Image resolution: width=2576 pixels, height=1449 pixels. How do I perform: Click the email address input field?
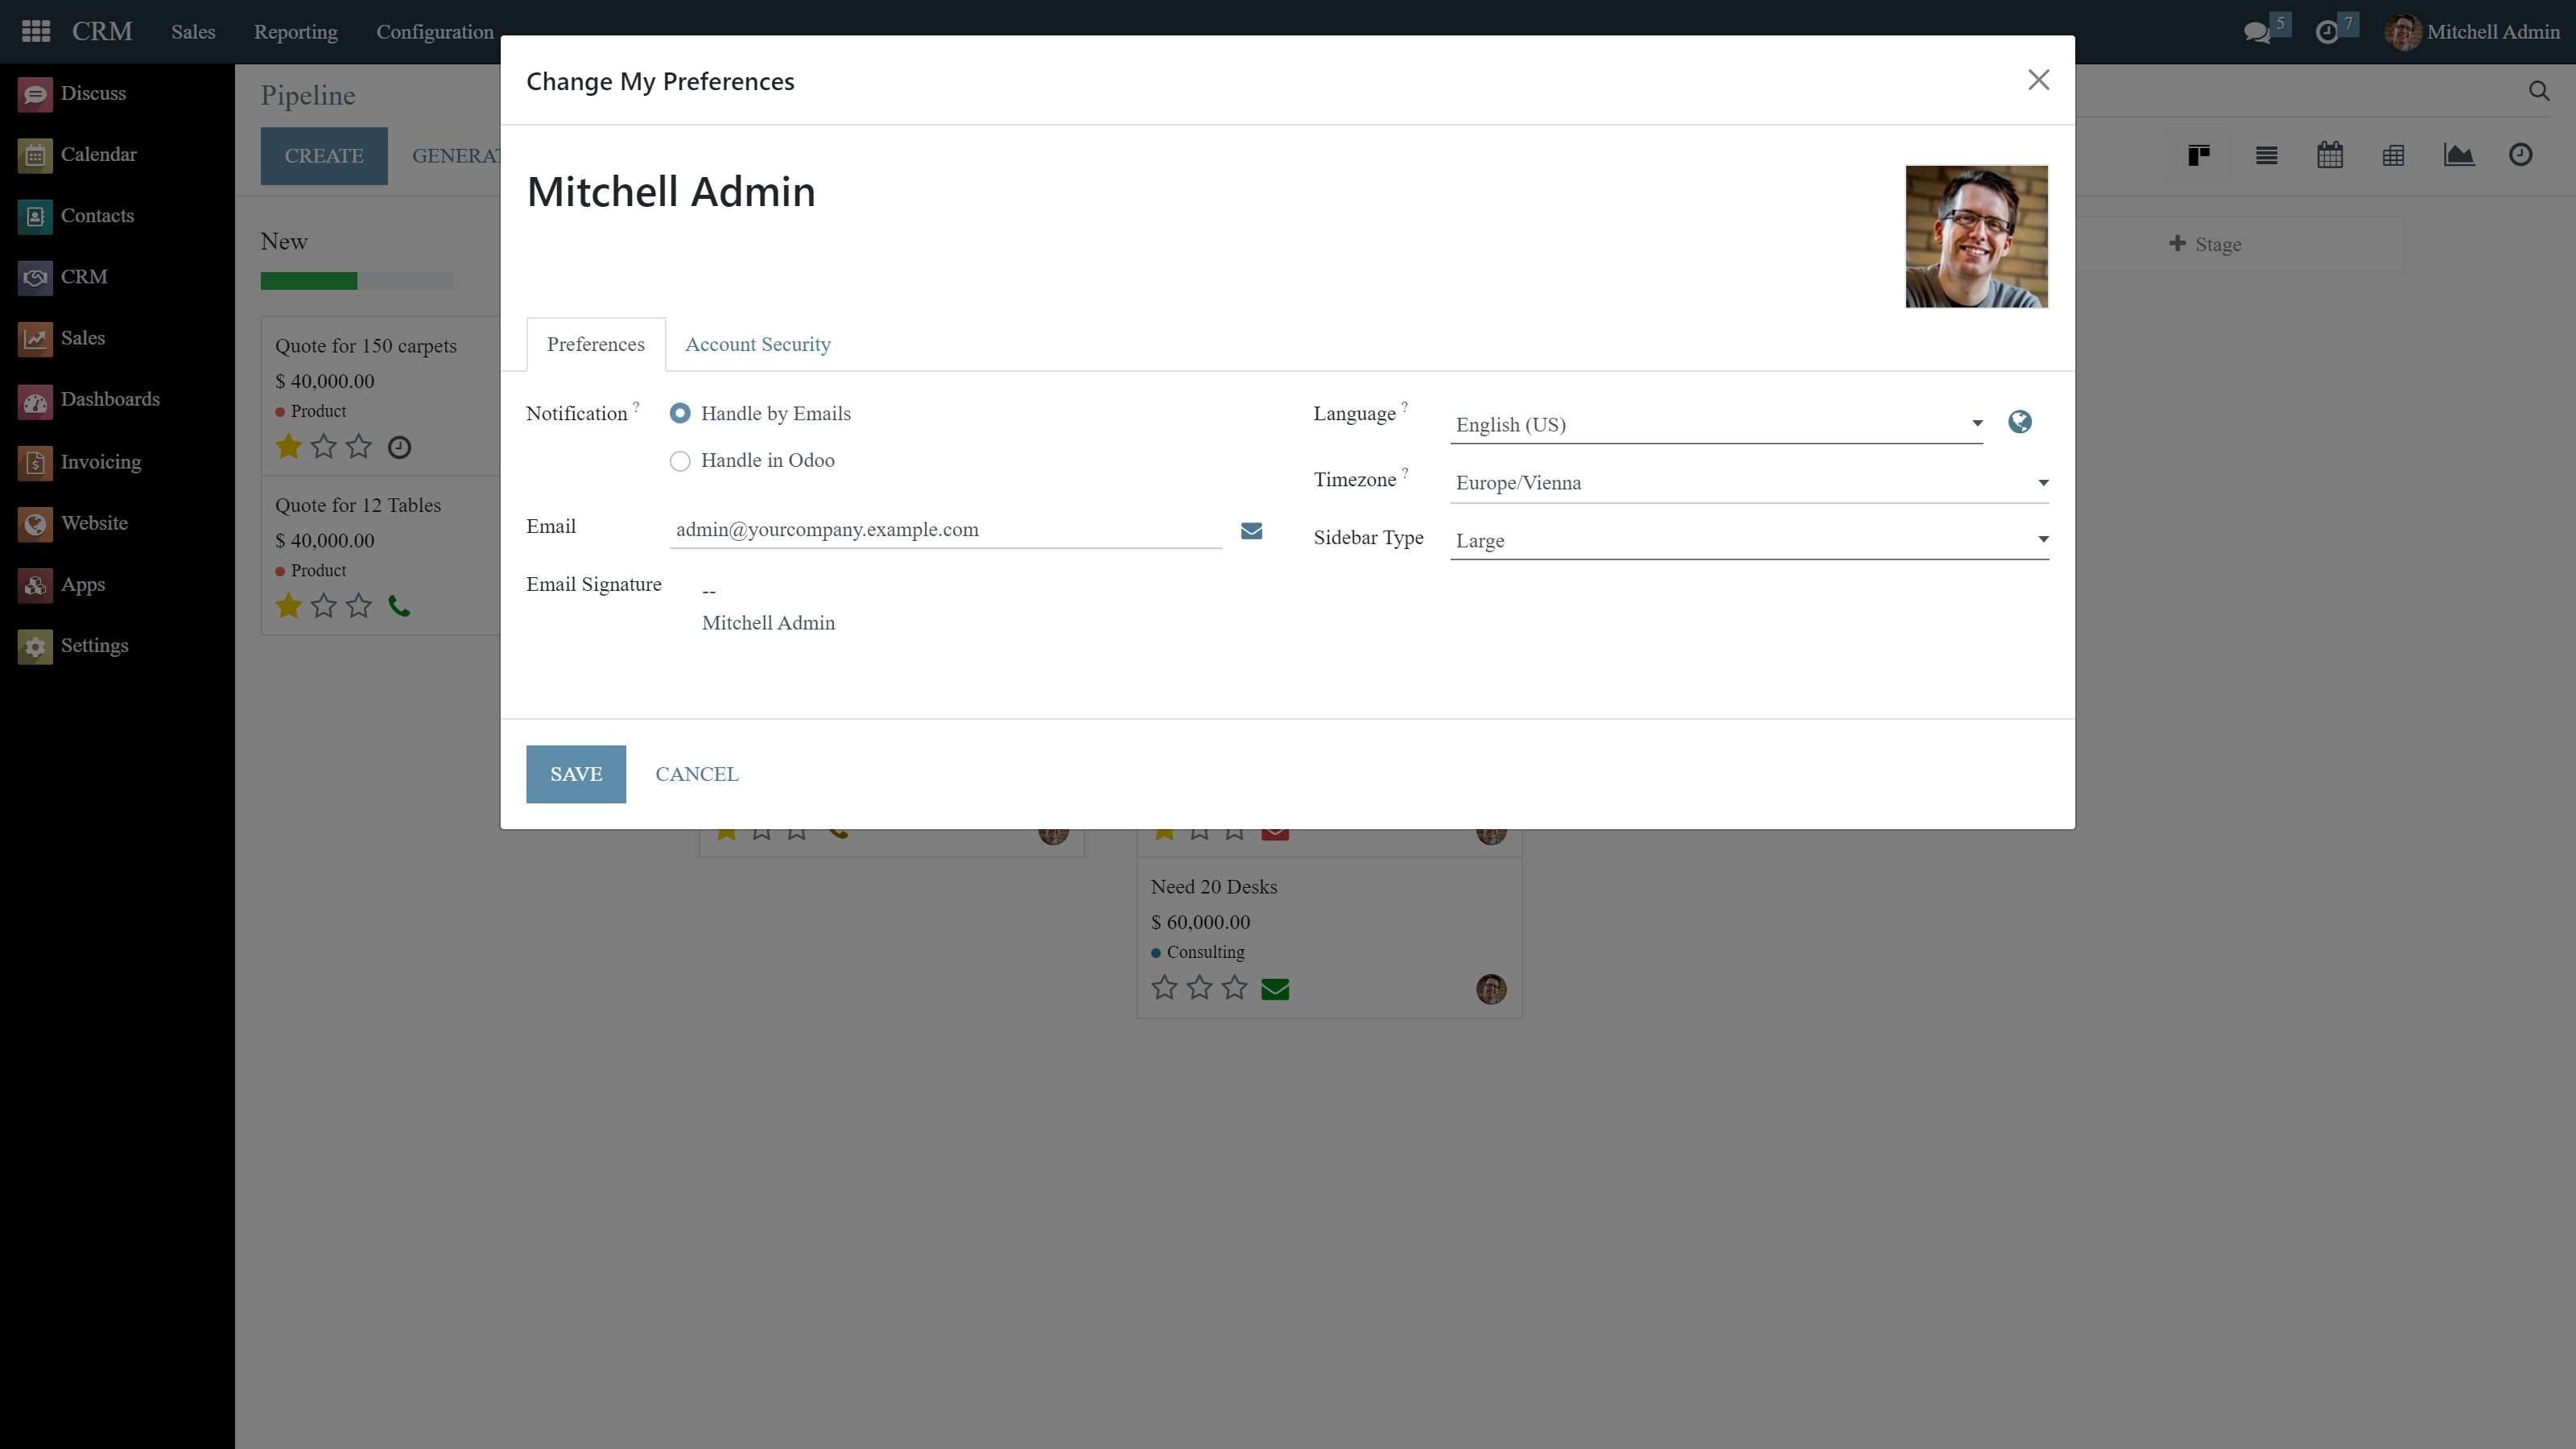pyautogui.click(x=944, y=530)
